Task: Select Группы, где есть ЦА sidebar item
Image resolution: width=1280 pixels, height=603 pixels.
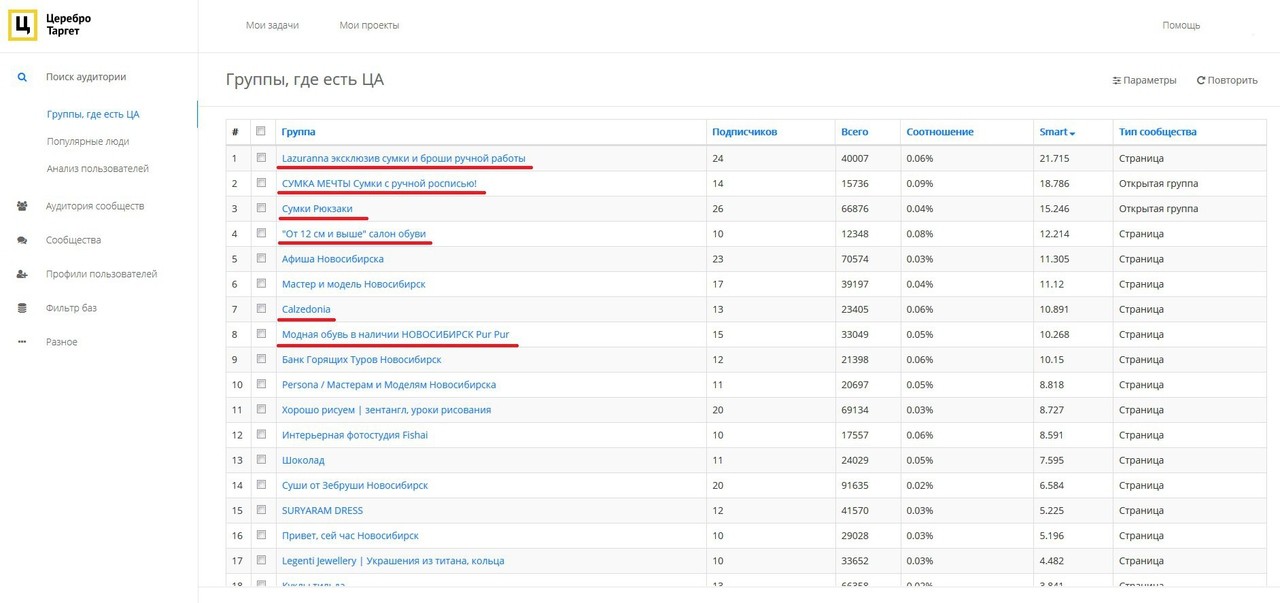Action: pos(93,114)
